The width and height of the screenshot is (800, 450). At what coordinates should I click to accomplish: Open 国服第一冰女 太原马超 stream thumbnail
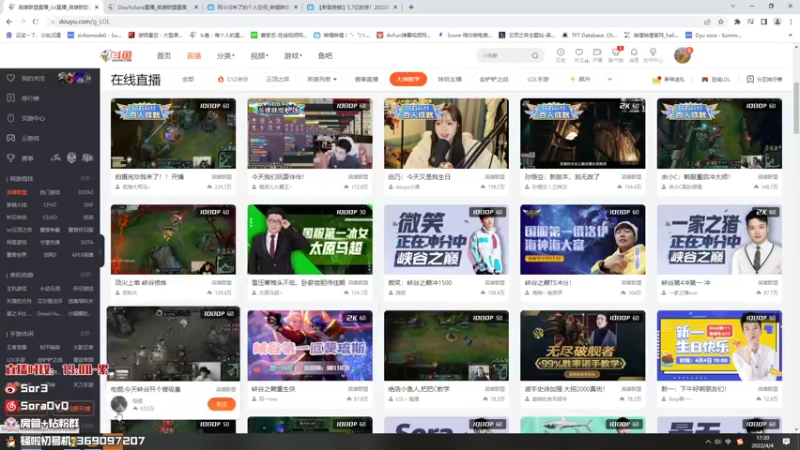coord(310,239)
